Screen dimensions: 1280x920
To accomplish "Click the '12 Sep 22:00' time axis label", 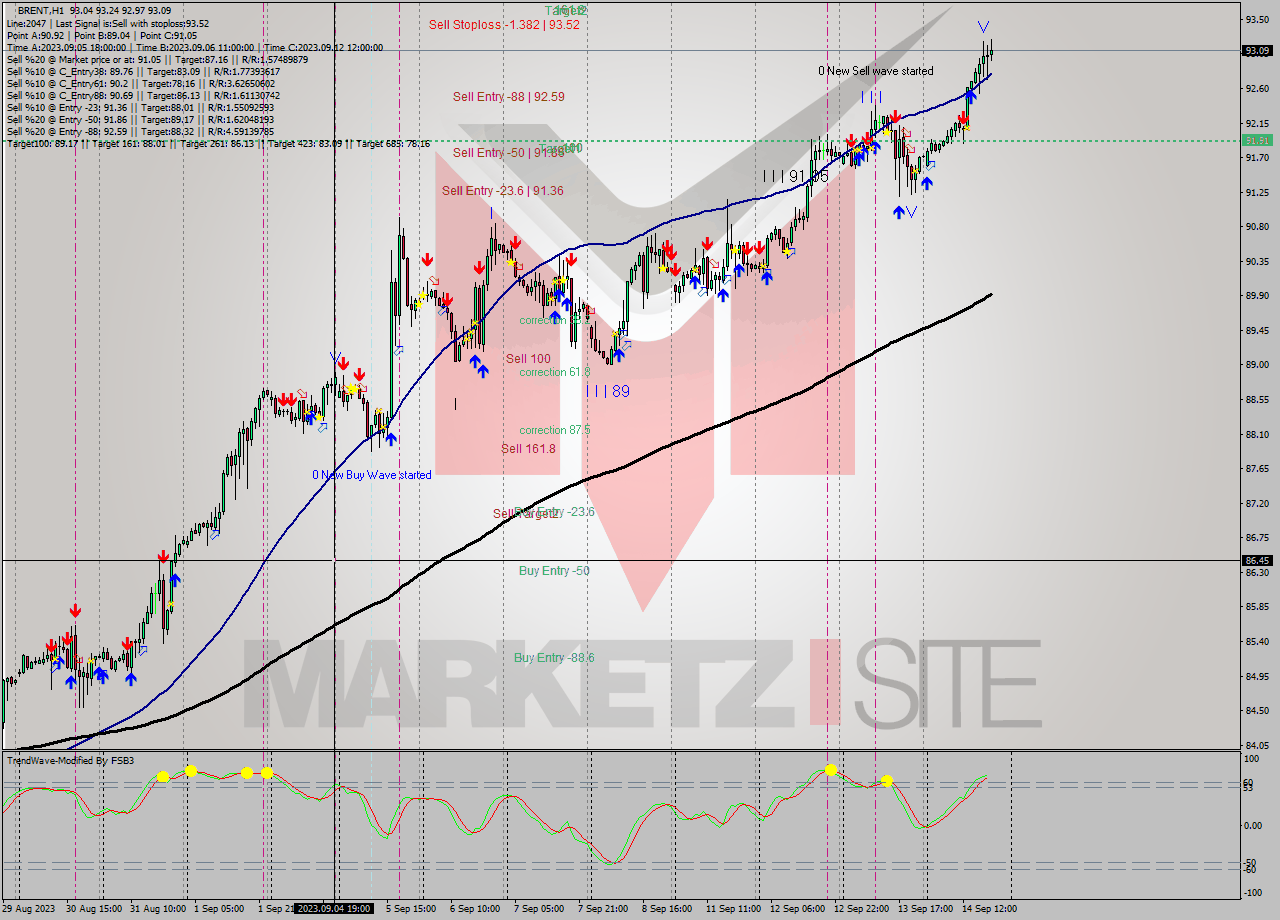I will (861, 908).
